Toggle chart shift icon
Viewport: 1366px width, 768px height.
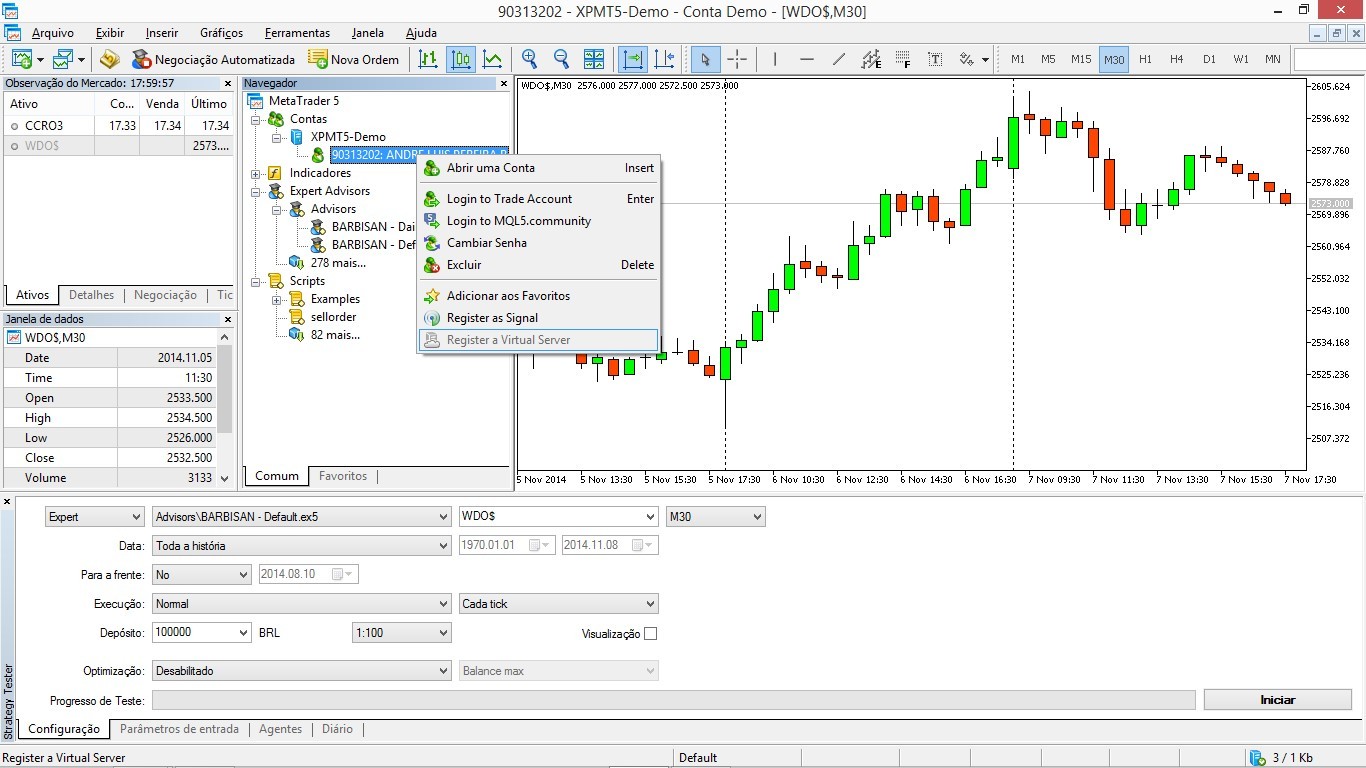tap(664, 59)
